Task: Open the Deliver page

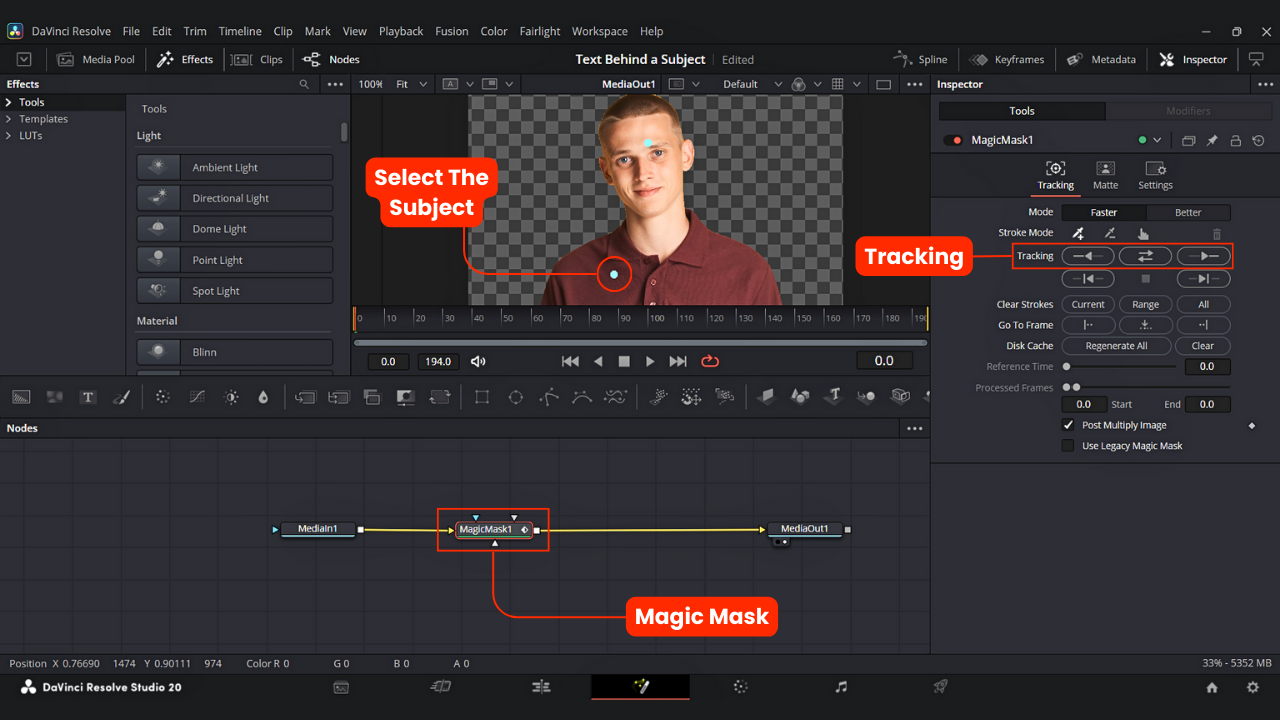Action: click(939, 687)
